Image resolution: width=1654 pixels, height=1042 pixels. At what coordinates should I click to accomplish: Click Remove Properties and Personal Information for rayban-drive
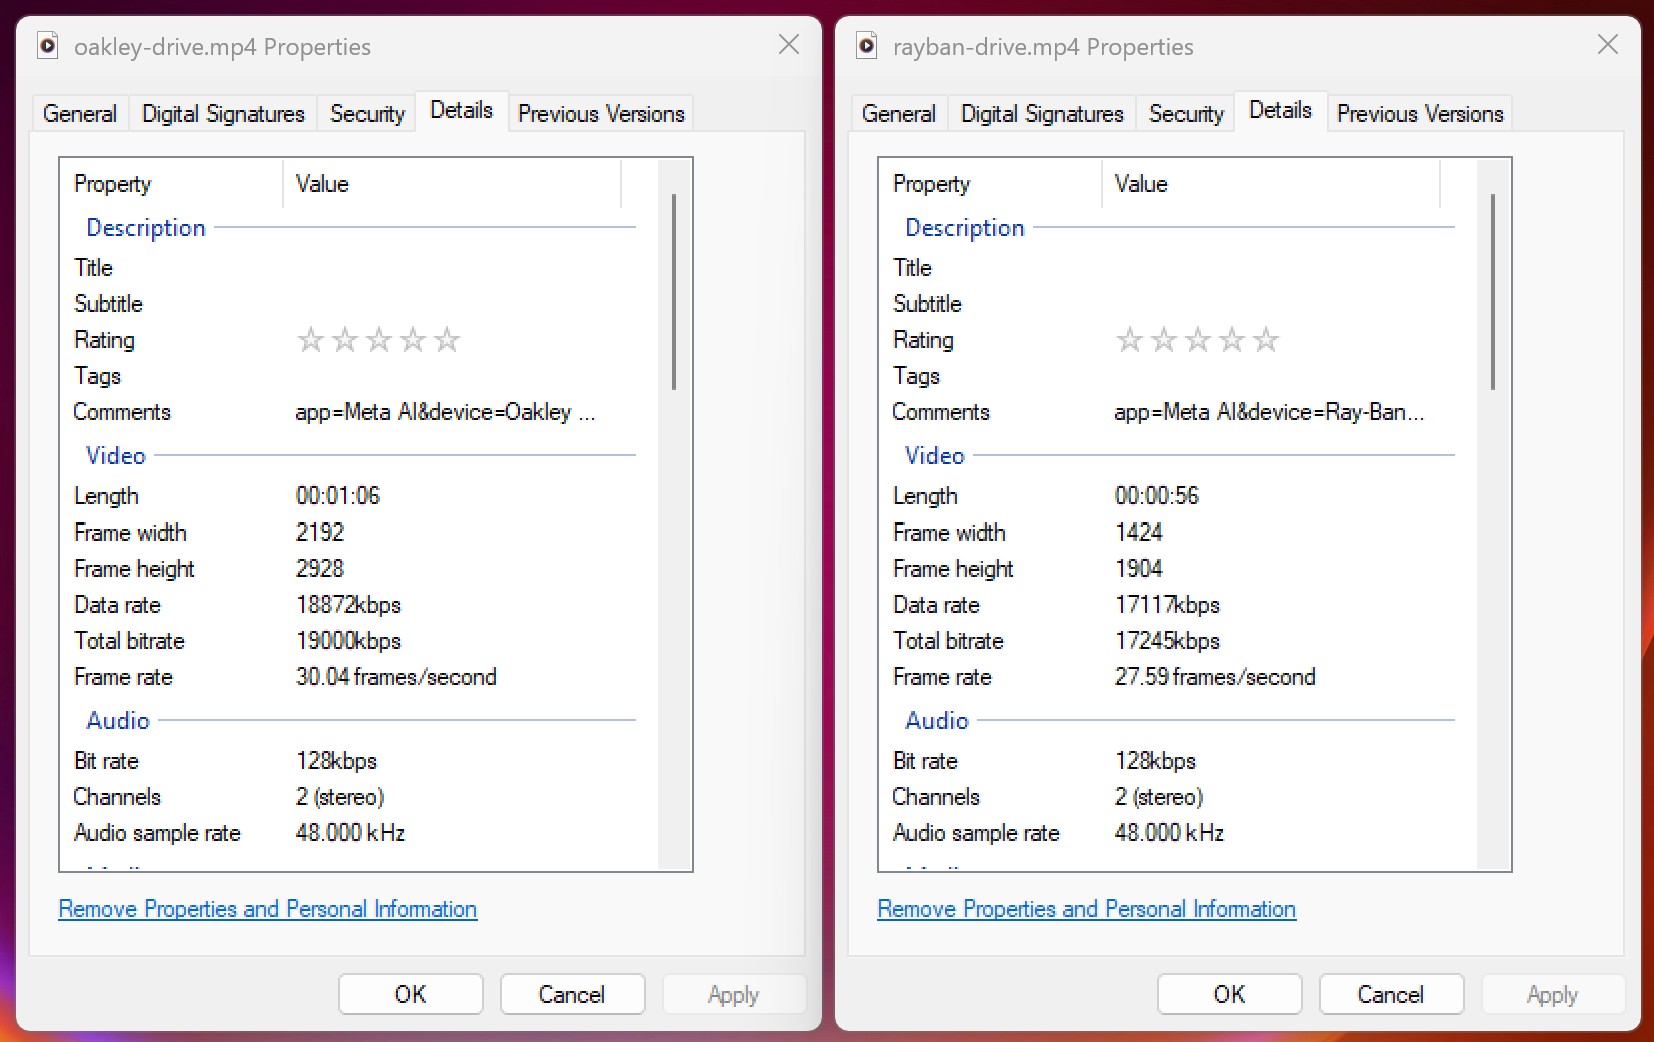1086,909
